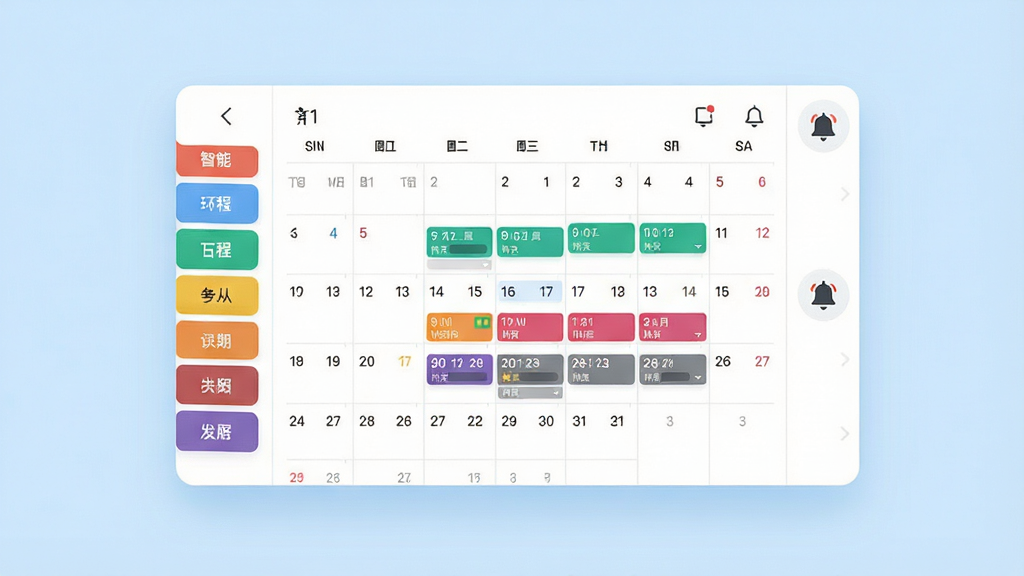Open the first green event card
Screen dimensions: 1024x576
(x=459, y=242)
